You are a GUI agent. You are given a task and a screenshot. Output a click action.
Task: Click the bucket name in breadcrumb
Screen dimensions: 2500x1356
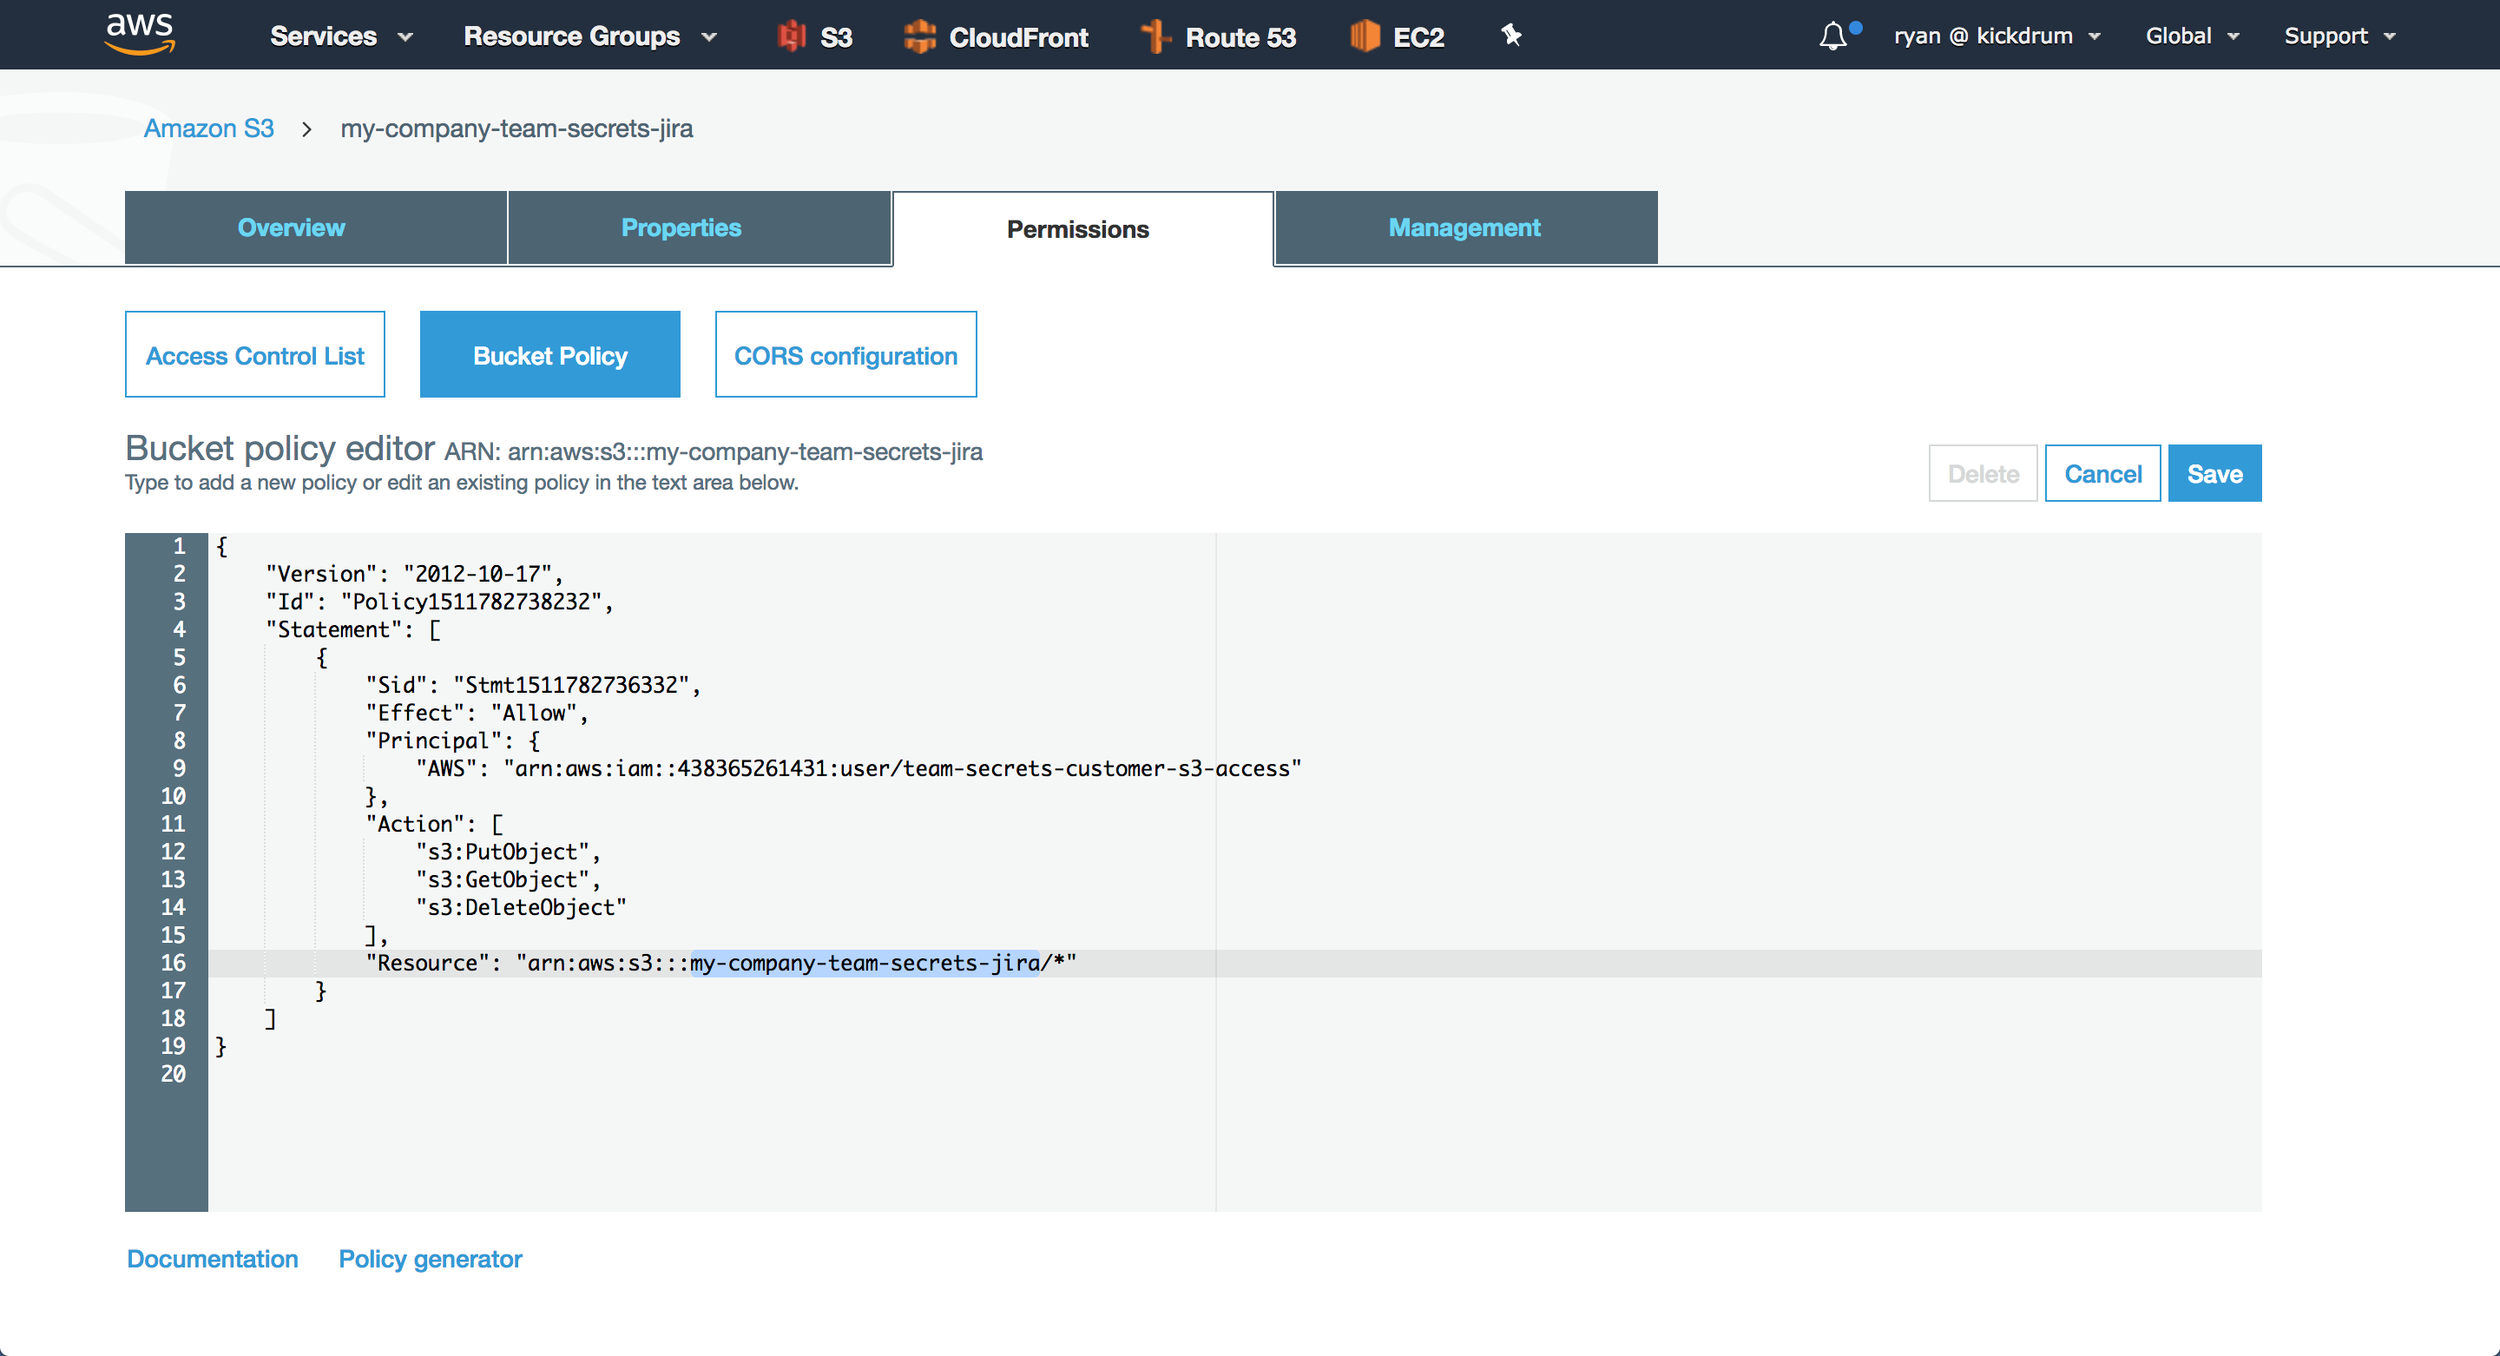click(516, 128)
